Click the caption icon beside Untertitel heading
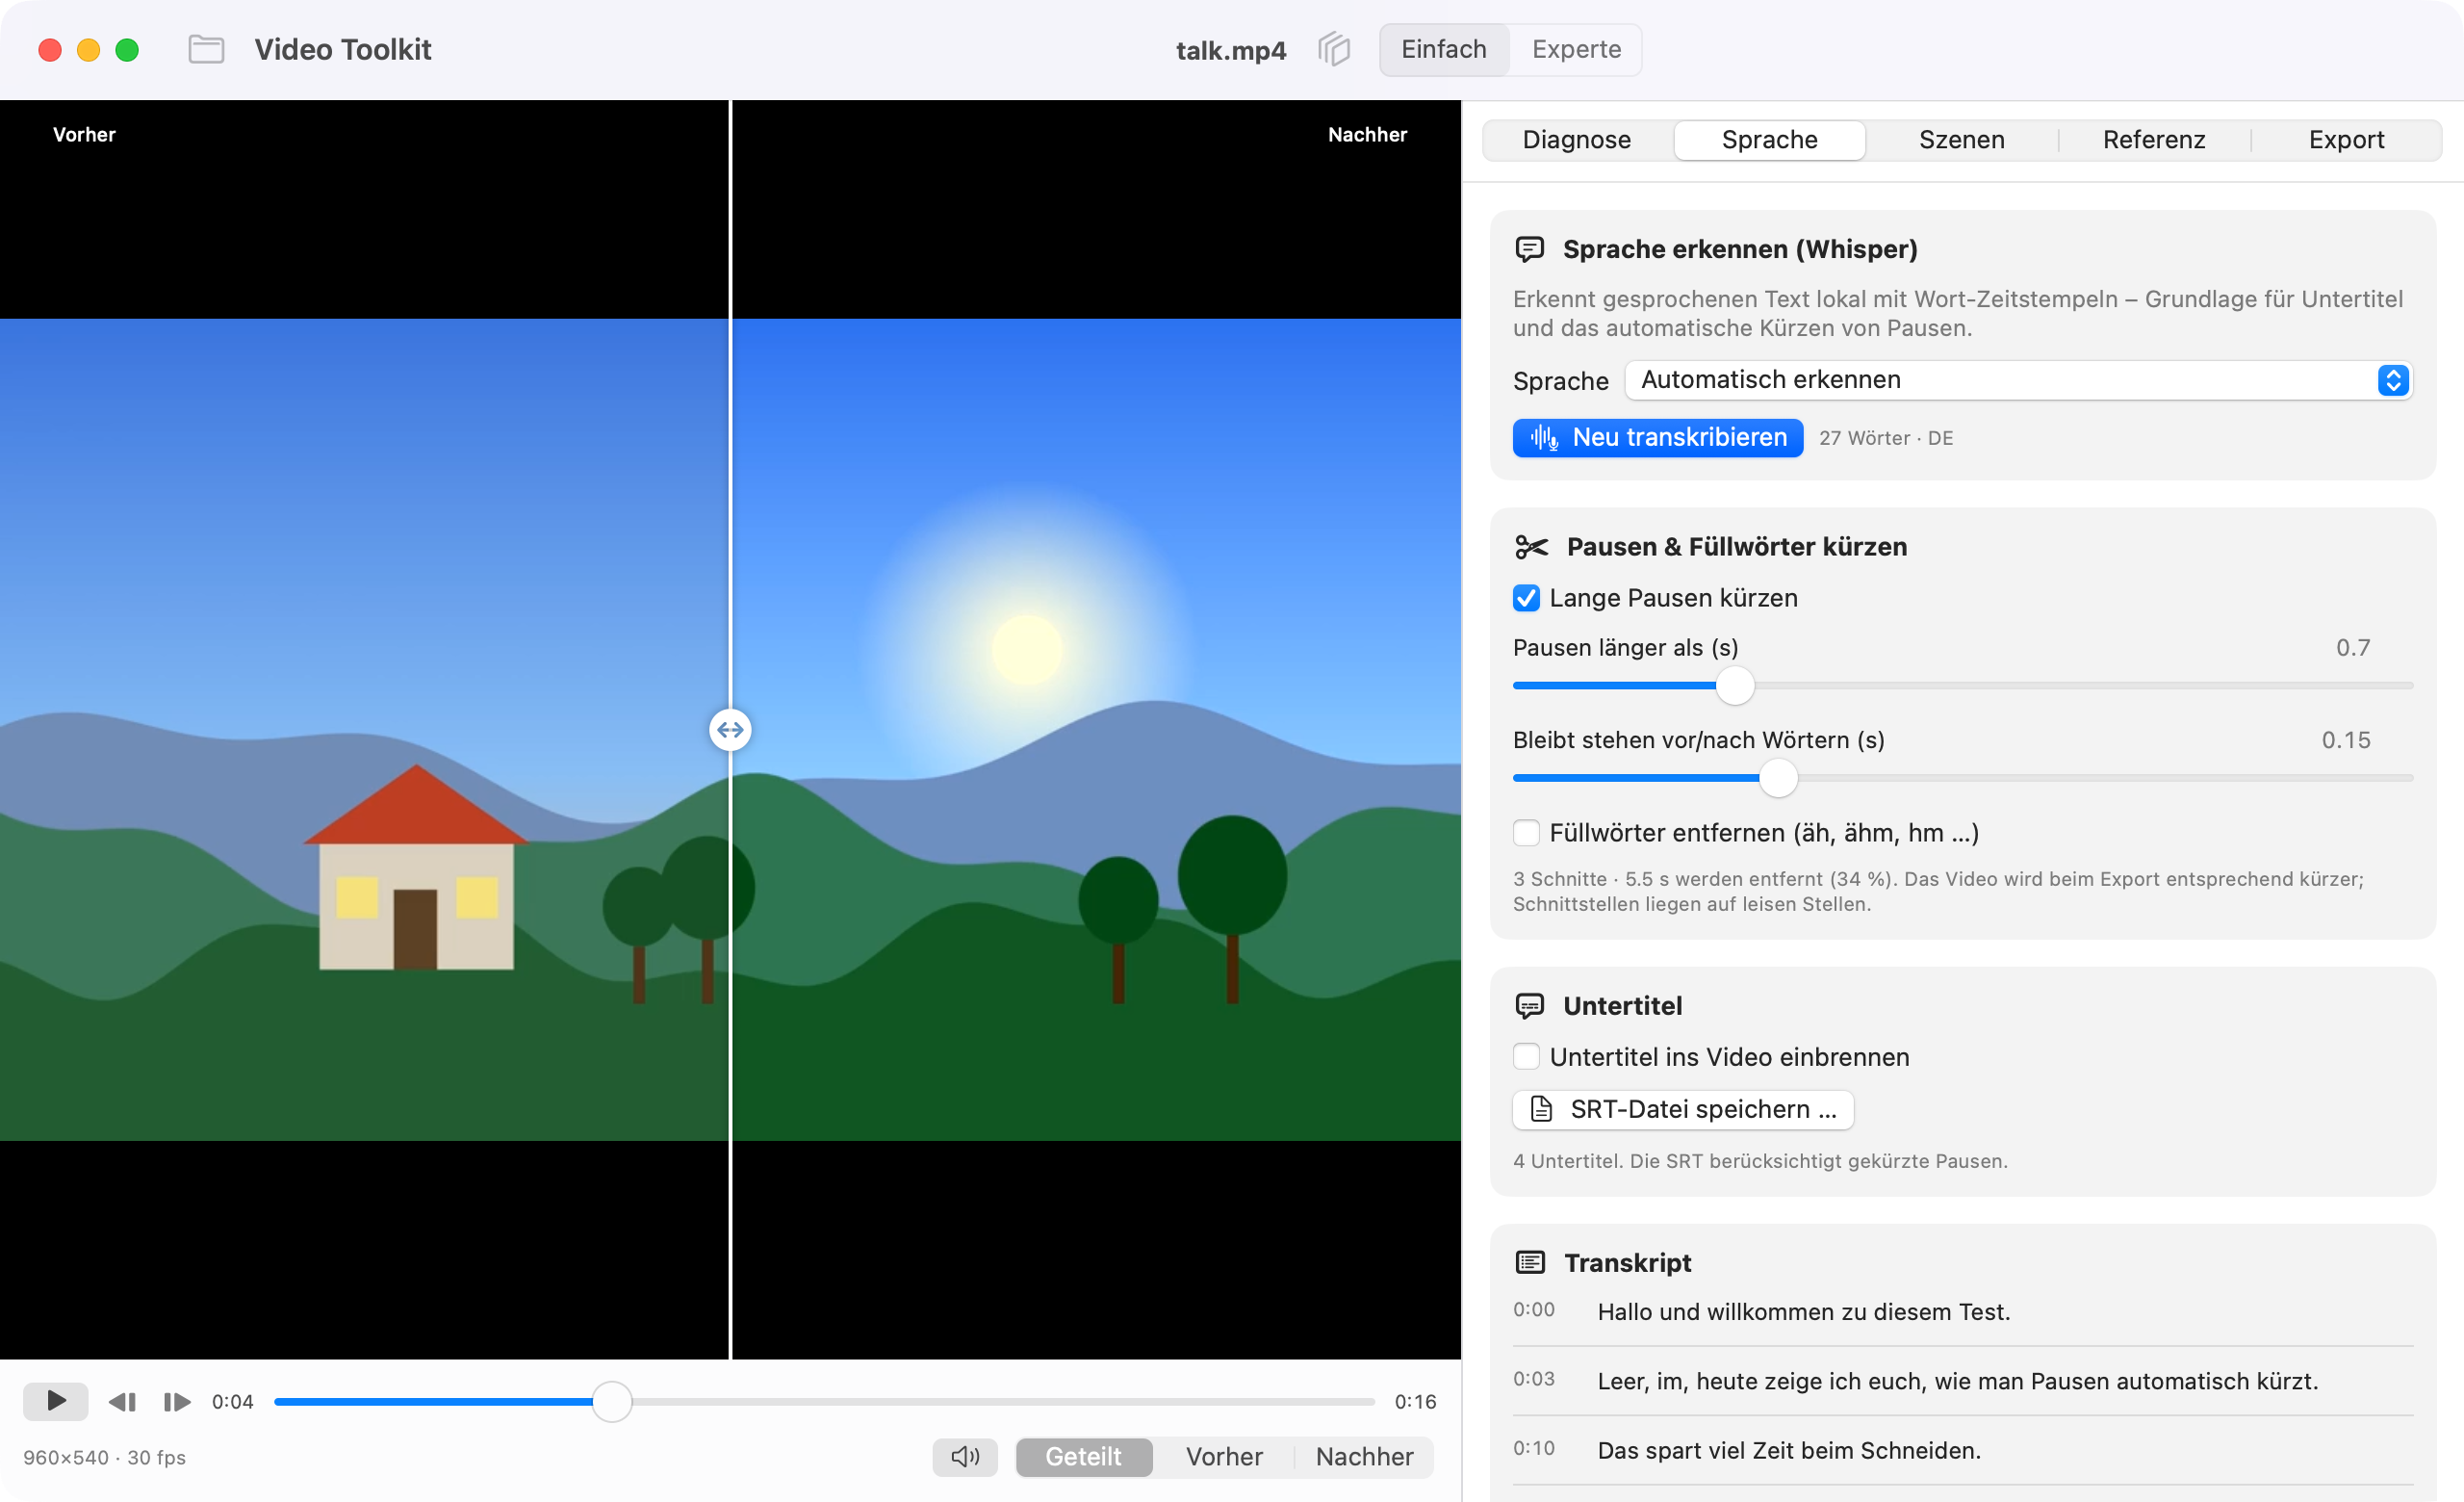 [x=1530, y=1006]
